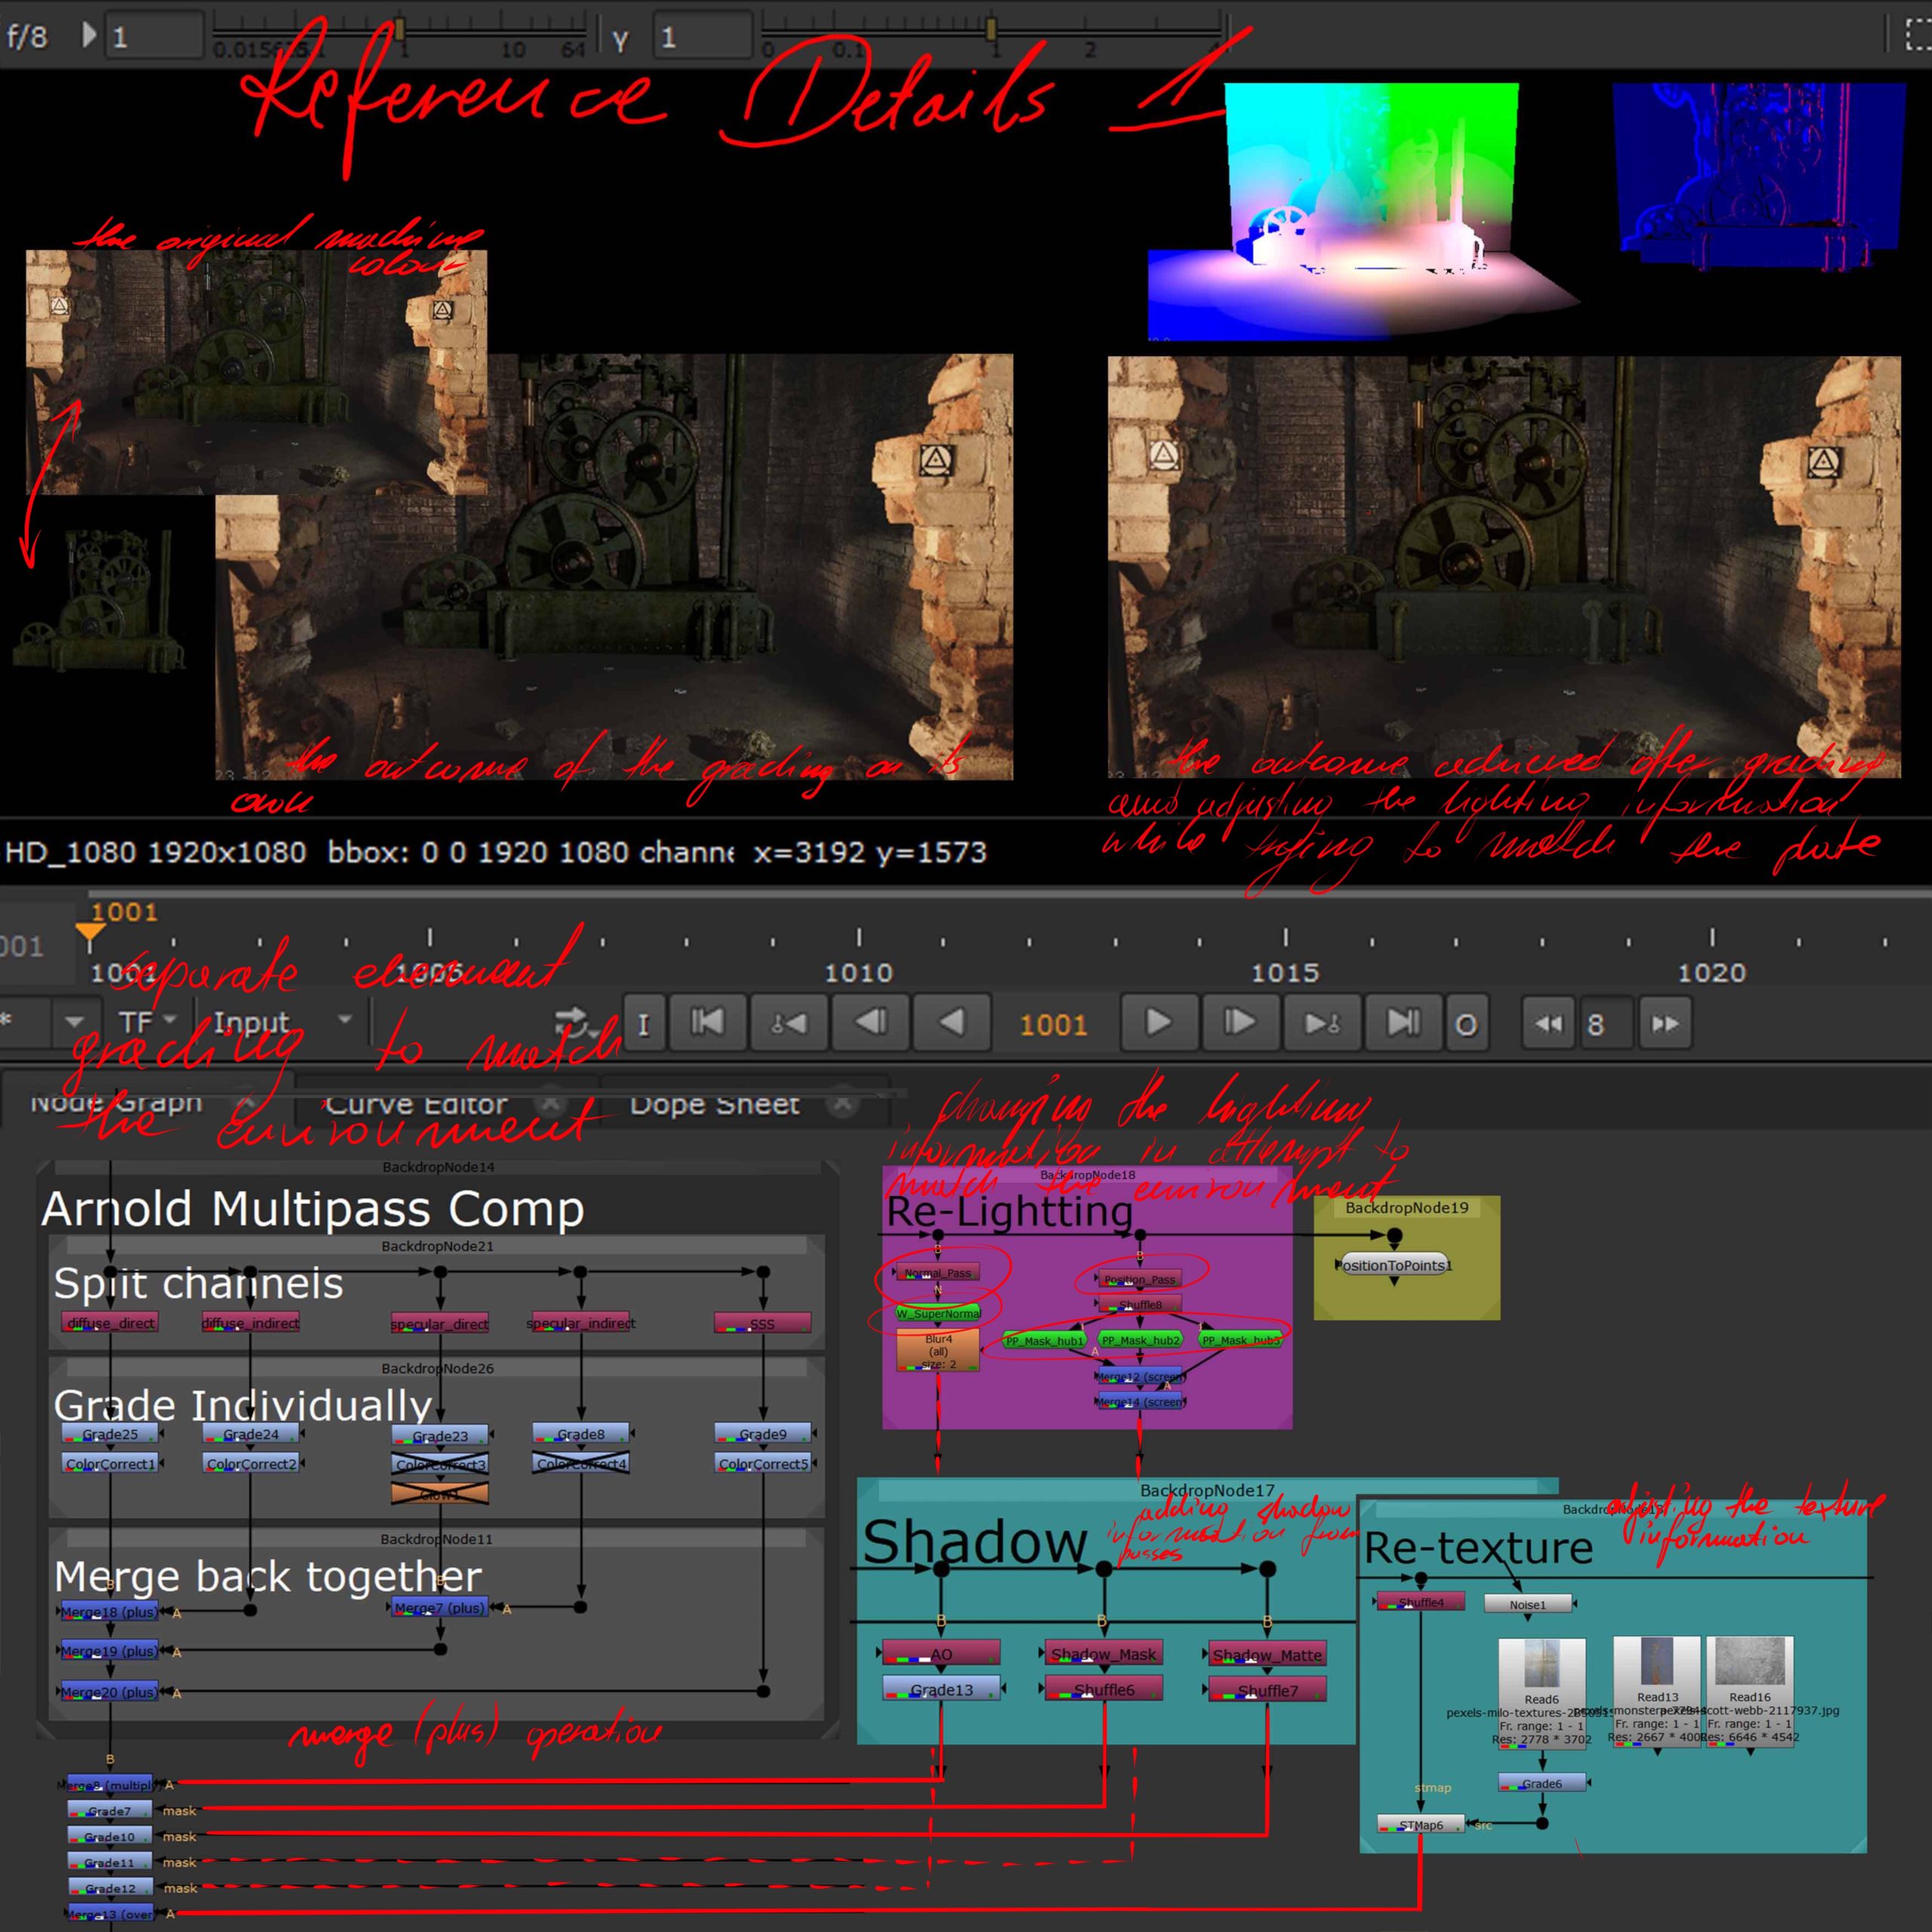Select the Normal_Pass node
Image resolution: width=1932 pixels, height=1932 pixels.
[938, 1272]
